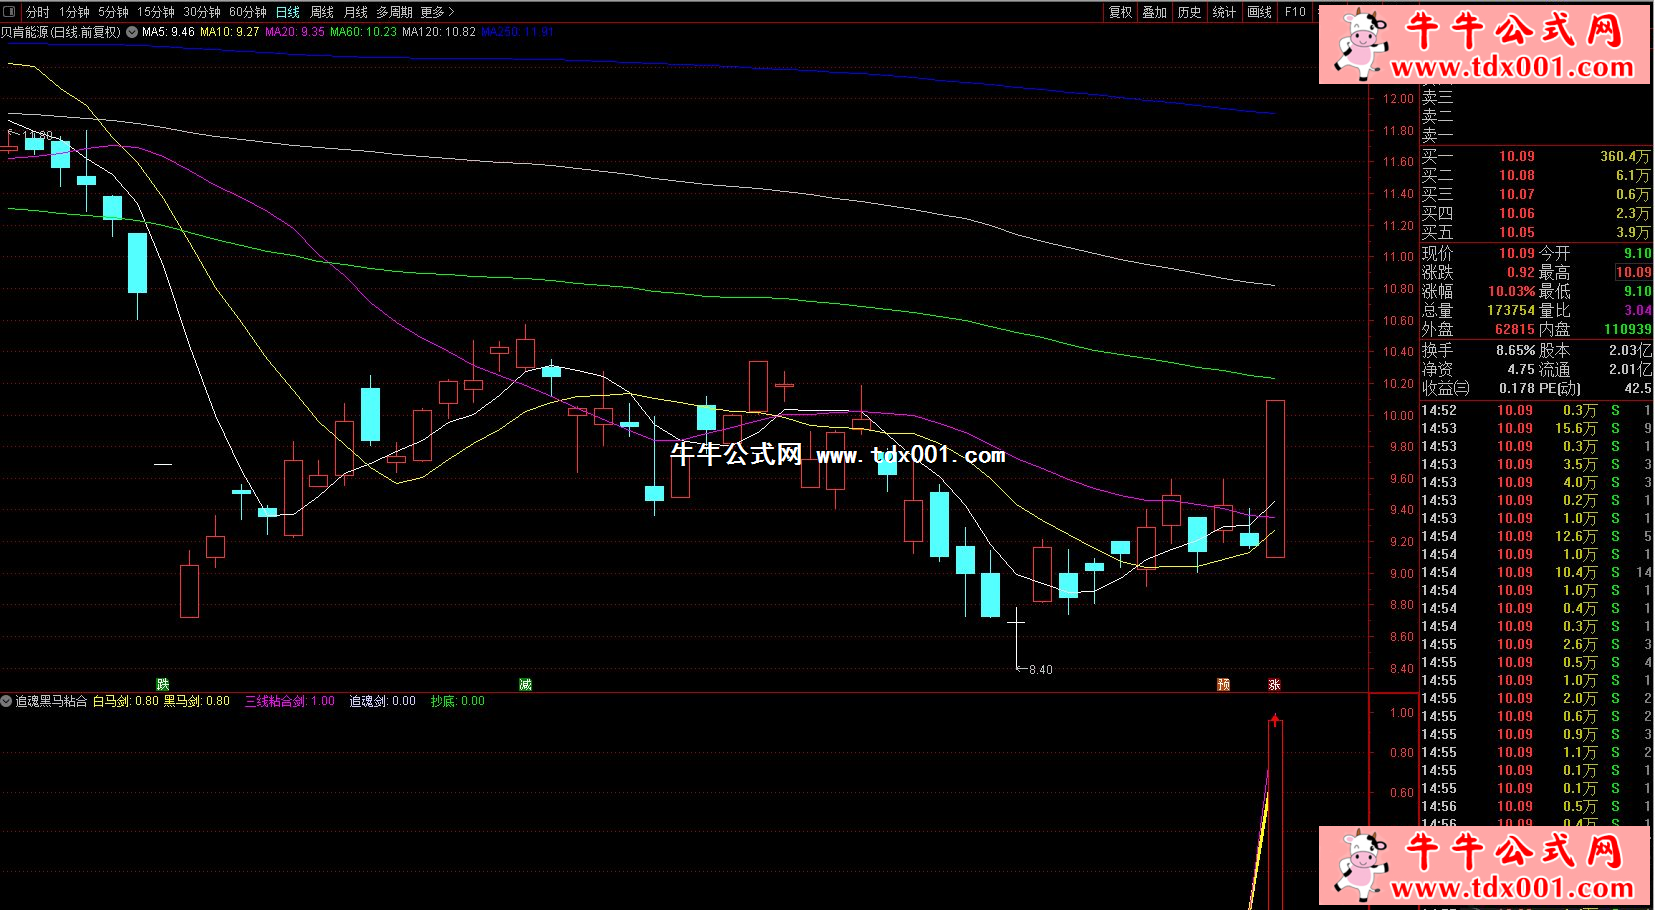Open the 统计 statistics button
The height and width of the screenshot is (910, 1655).
1224,12
